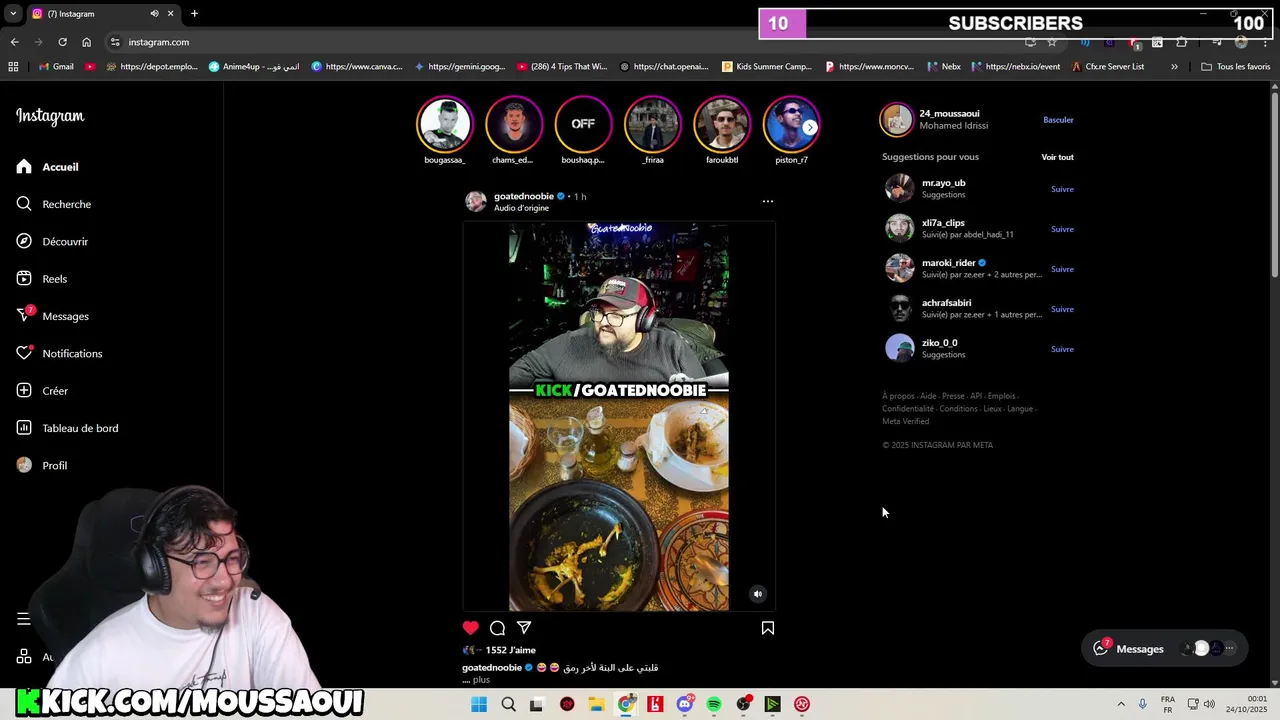Unlike the post with red heart
The image size is (1280, 720).
[x=470, y=628]
